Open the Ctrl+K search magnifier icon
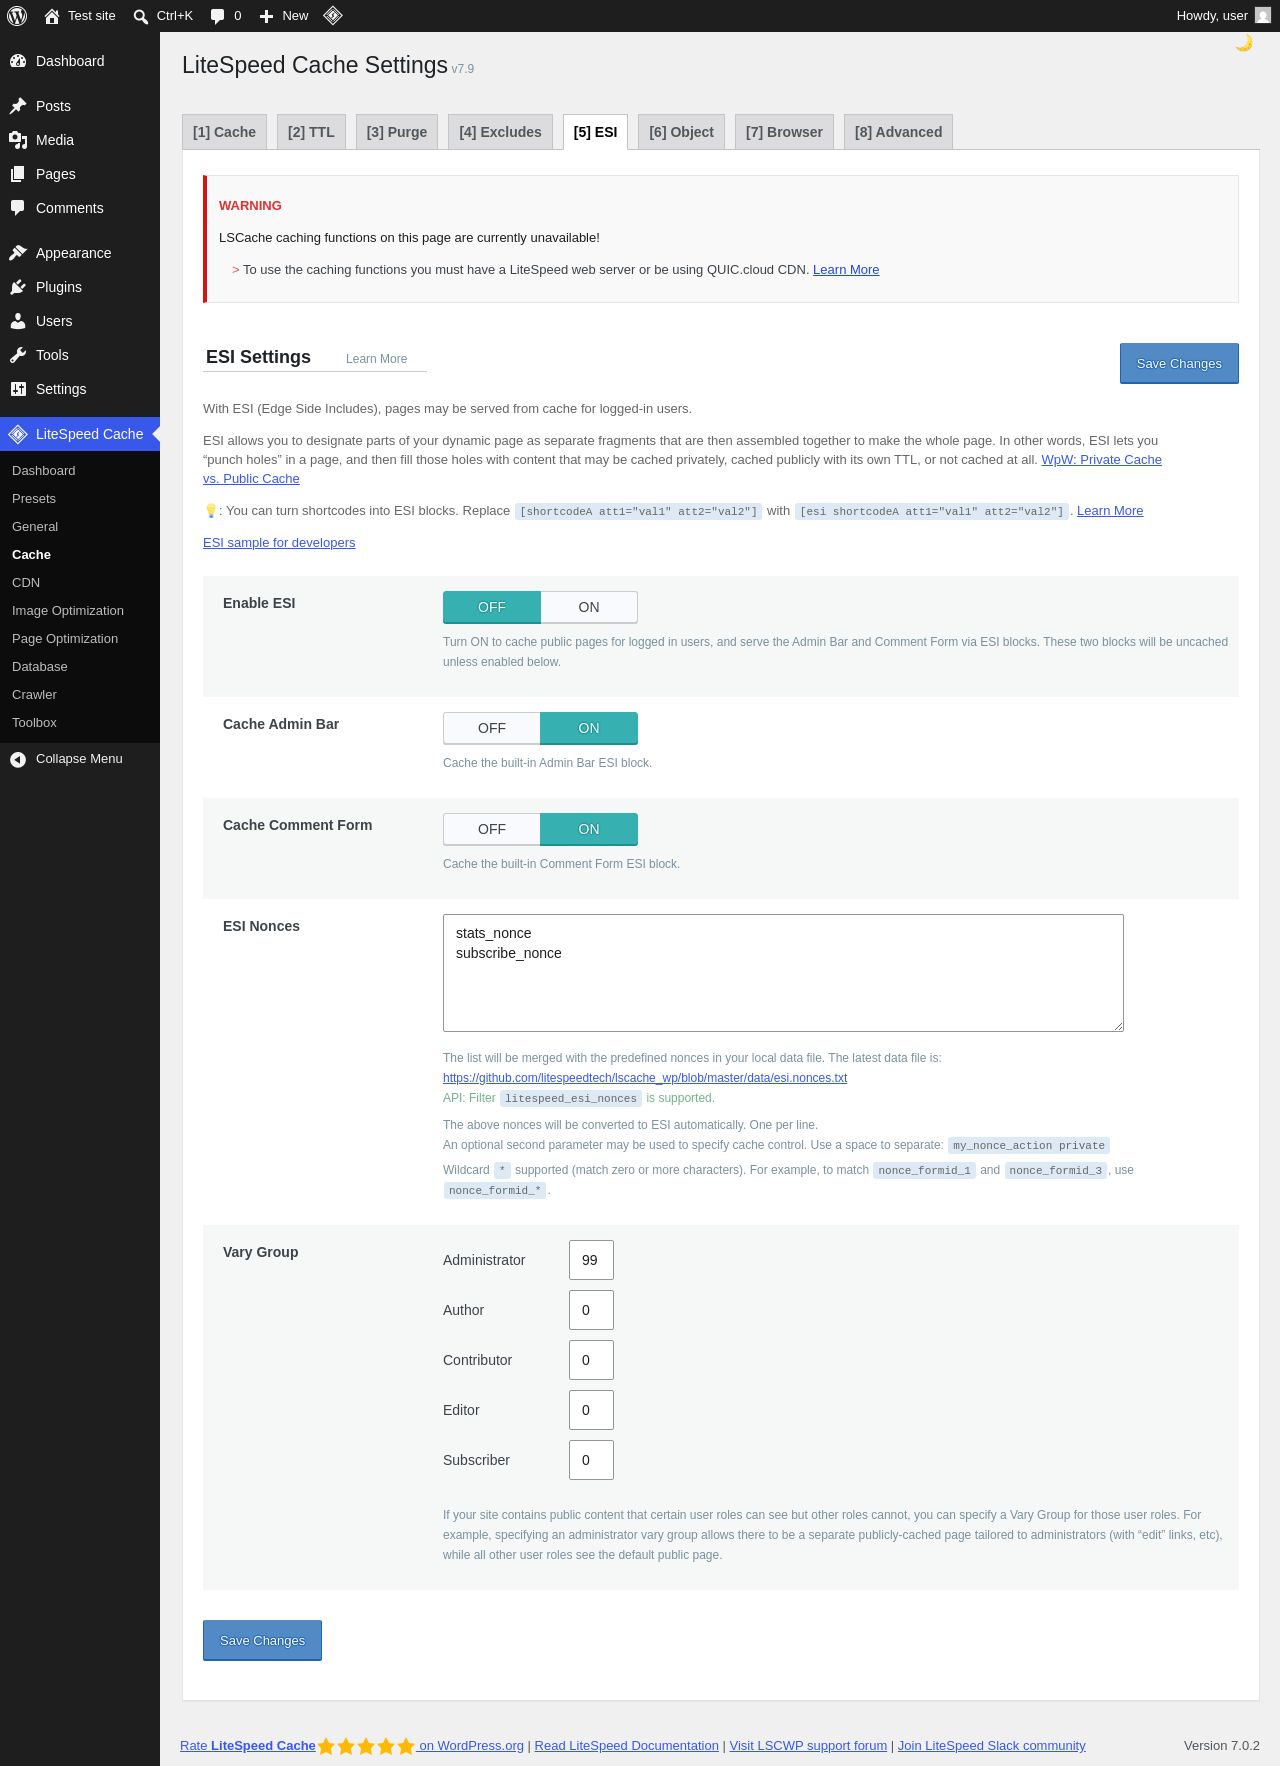The image size is (1280, 1766). (141, 16)
